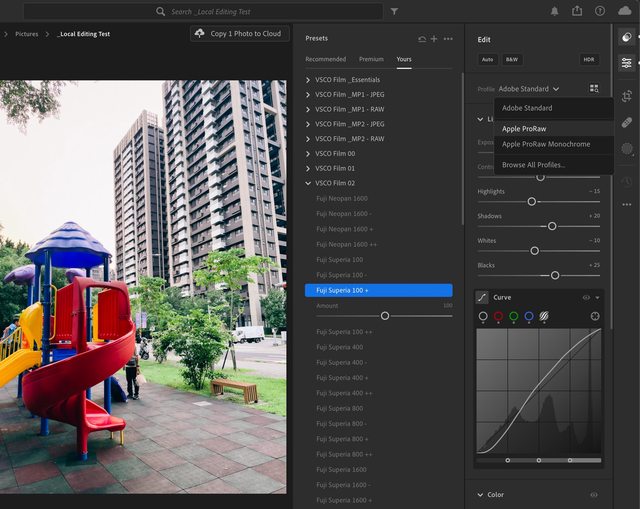
Task: Click the Auto edit button
Action: [488, 59]
